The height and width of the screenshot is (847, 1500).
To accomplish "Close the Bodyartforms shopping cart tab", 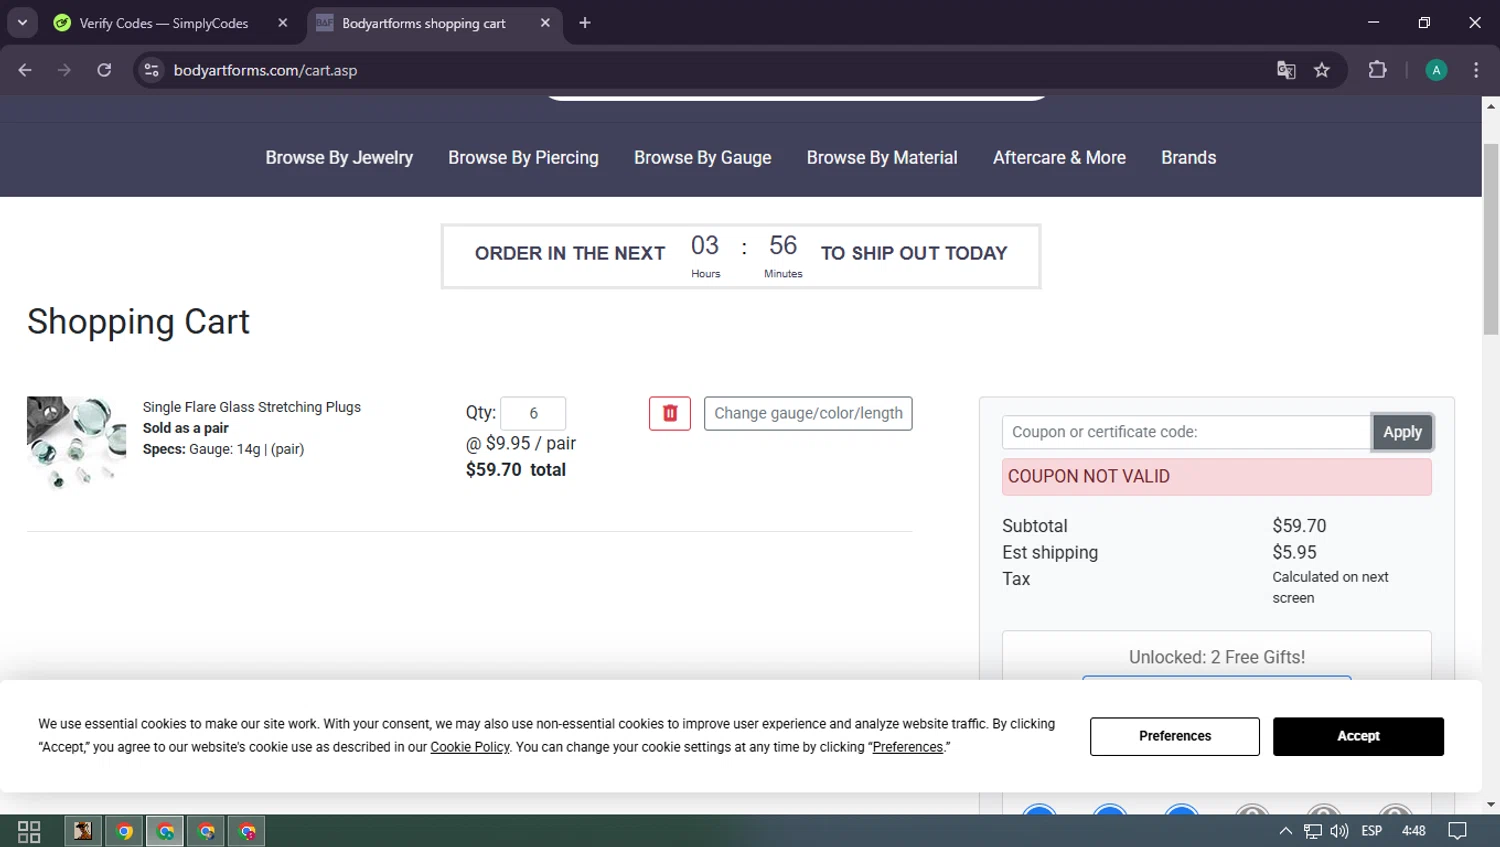I will coord(545,23).
